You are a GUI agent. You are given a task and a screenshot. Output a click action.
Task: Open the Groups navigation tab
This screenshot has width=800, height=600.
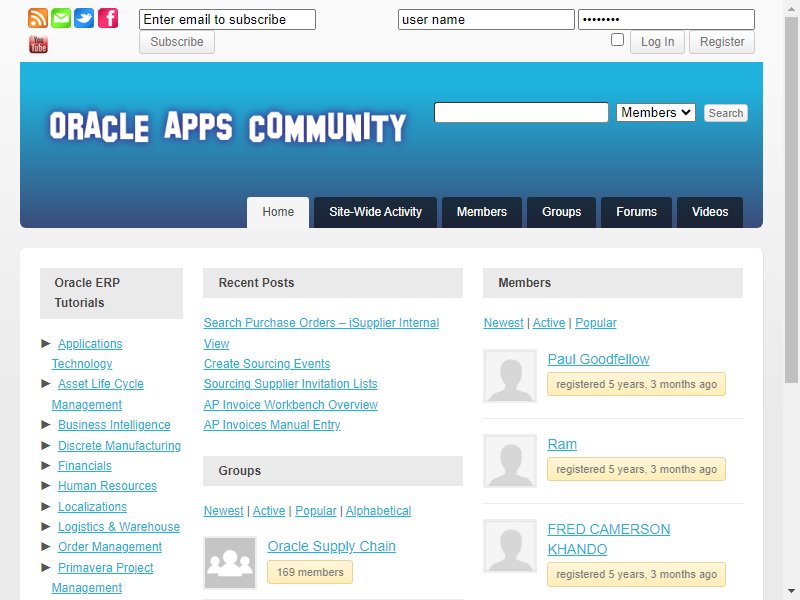coord(561,212)
